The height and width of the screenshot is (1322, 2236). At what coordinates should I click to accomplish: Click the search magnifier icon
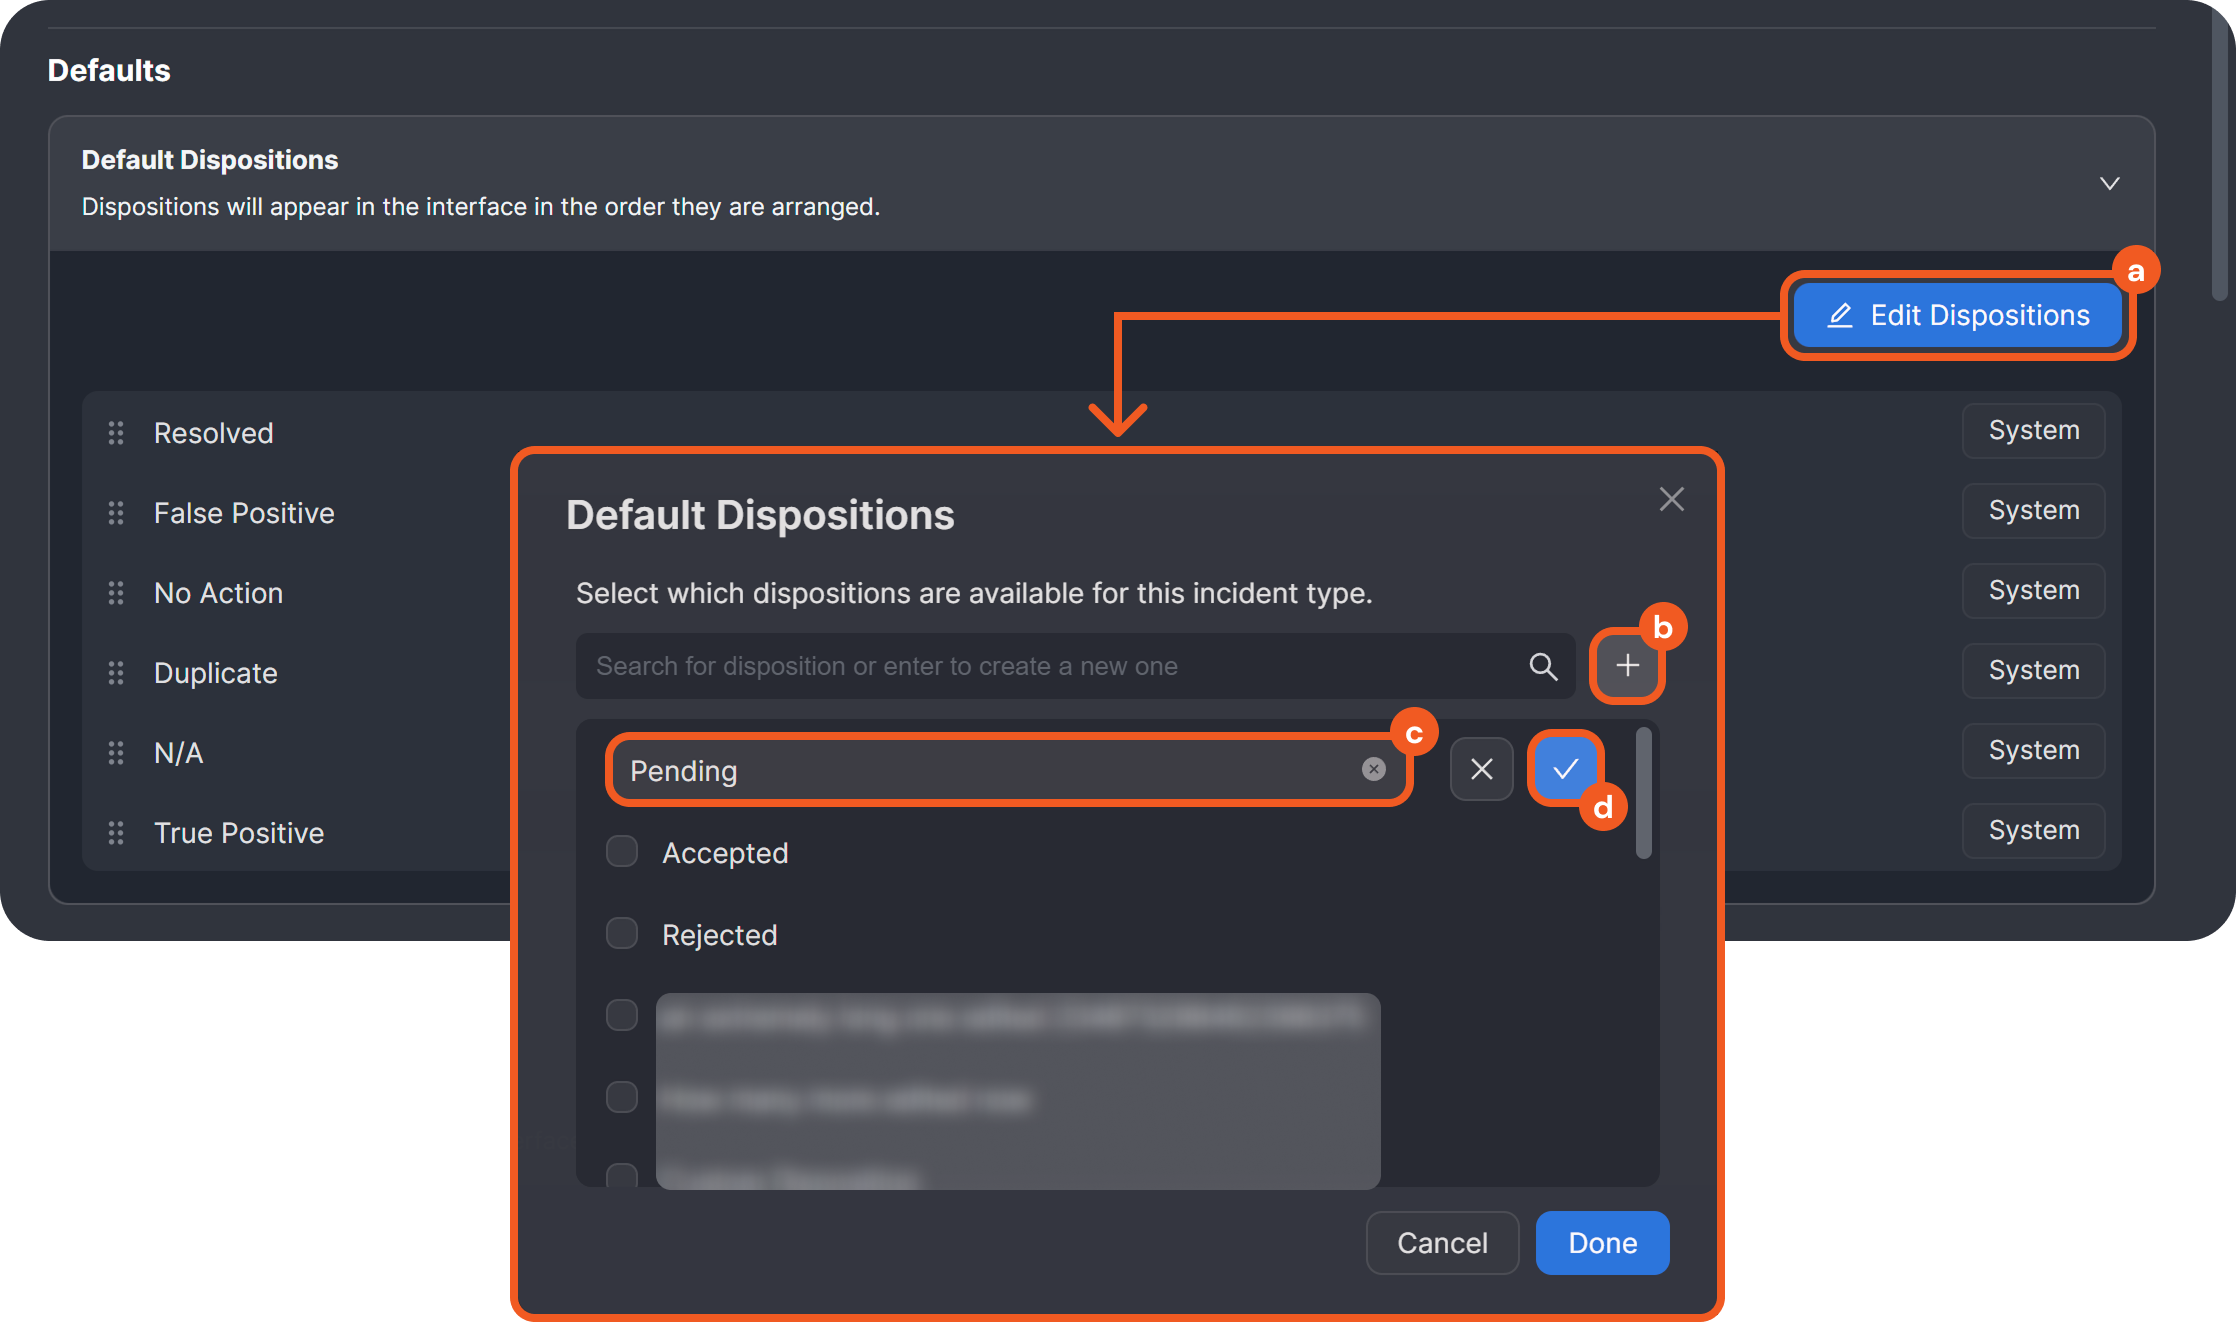1543,667
